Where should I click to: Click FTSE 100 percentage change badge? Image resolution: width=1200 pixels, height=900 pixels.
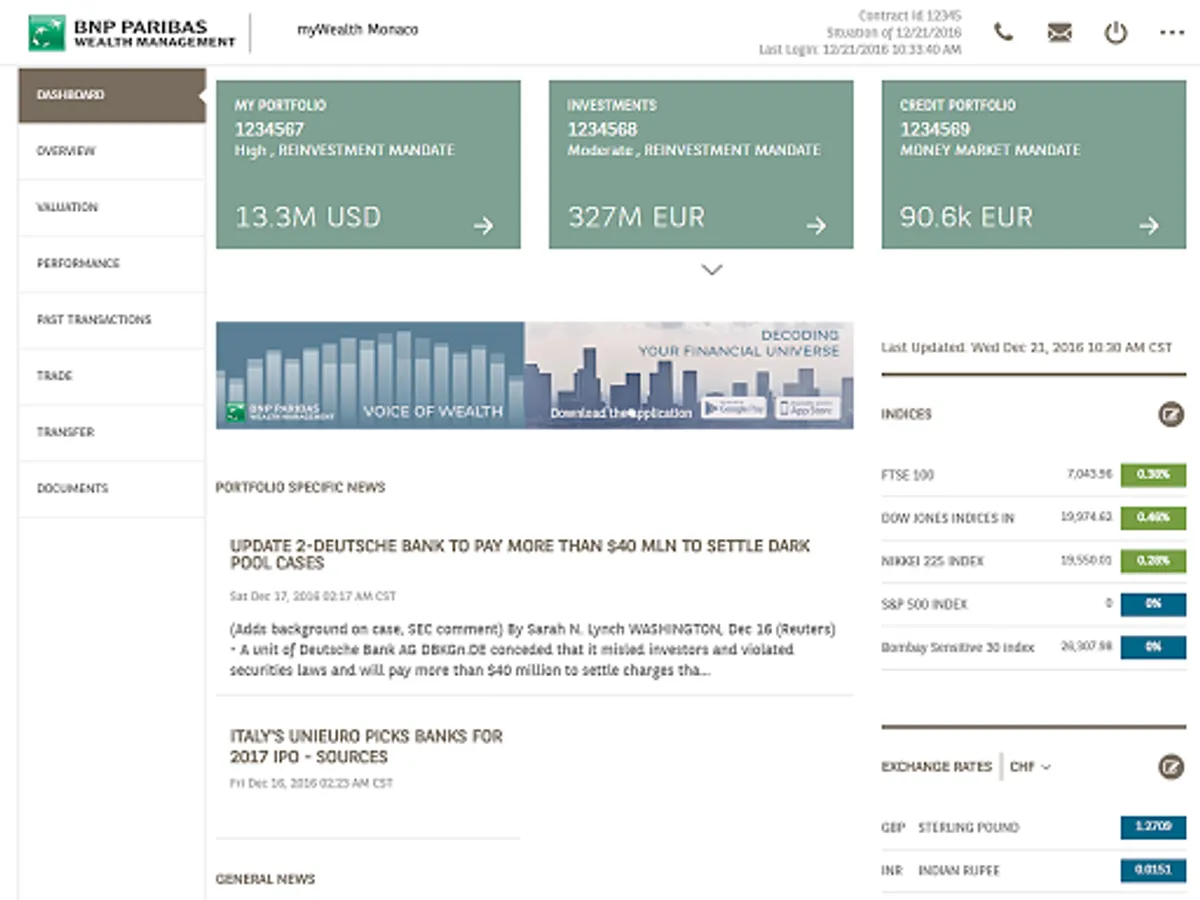point(1153,475)
